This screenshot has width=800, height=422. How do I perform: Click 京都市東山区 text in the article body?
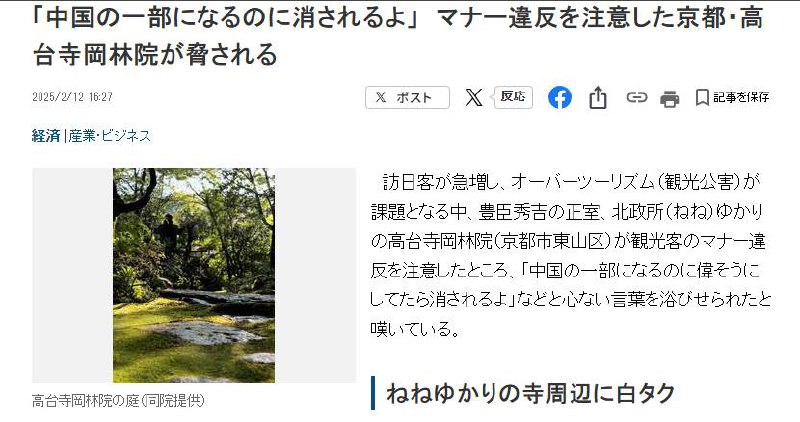[554, 241]
